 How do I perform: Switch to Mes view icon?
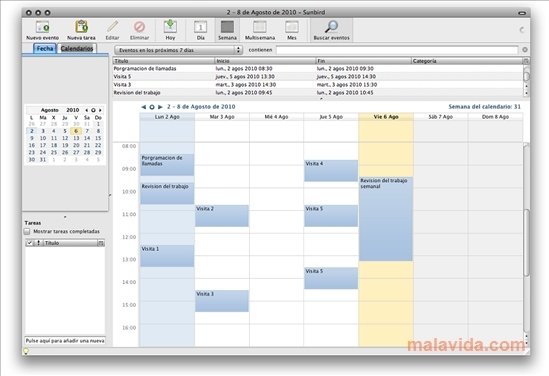[292, 27]
